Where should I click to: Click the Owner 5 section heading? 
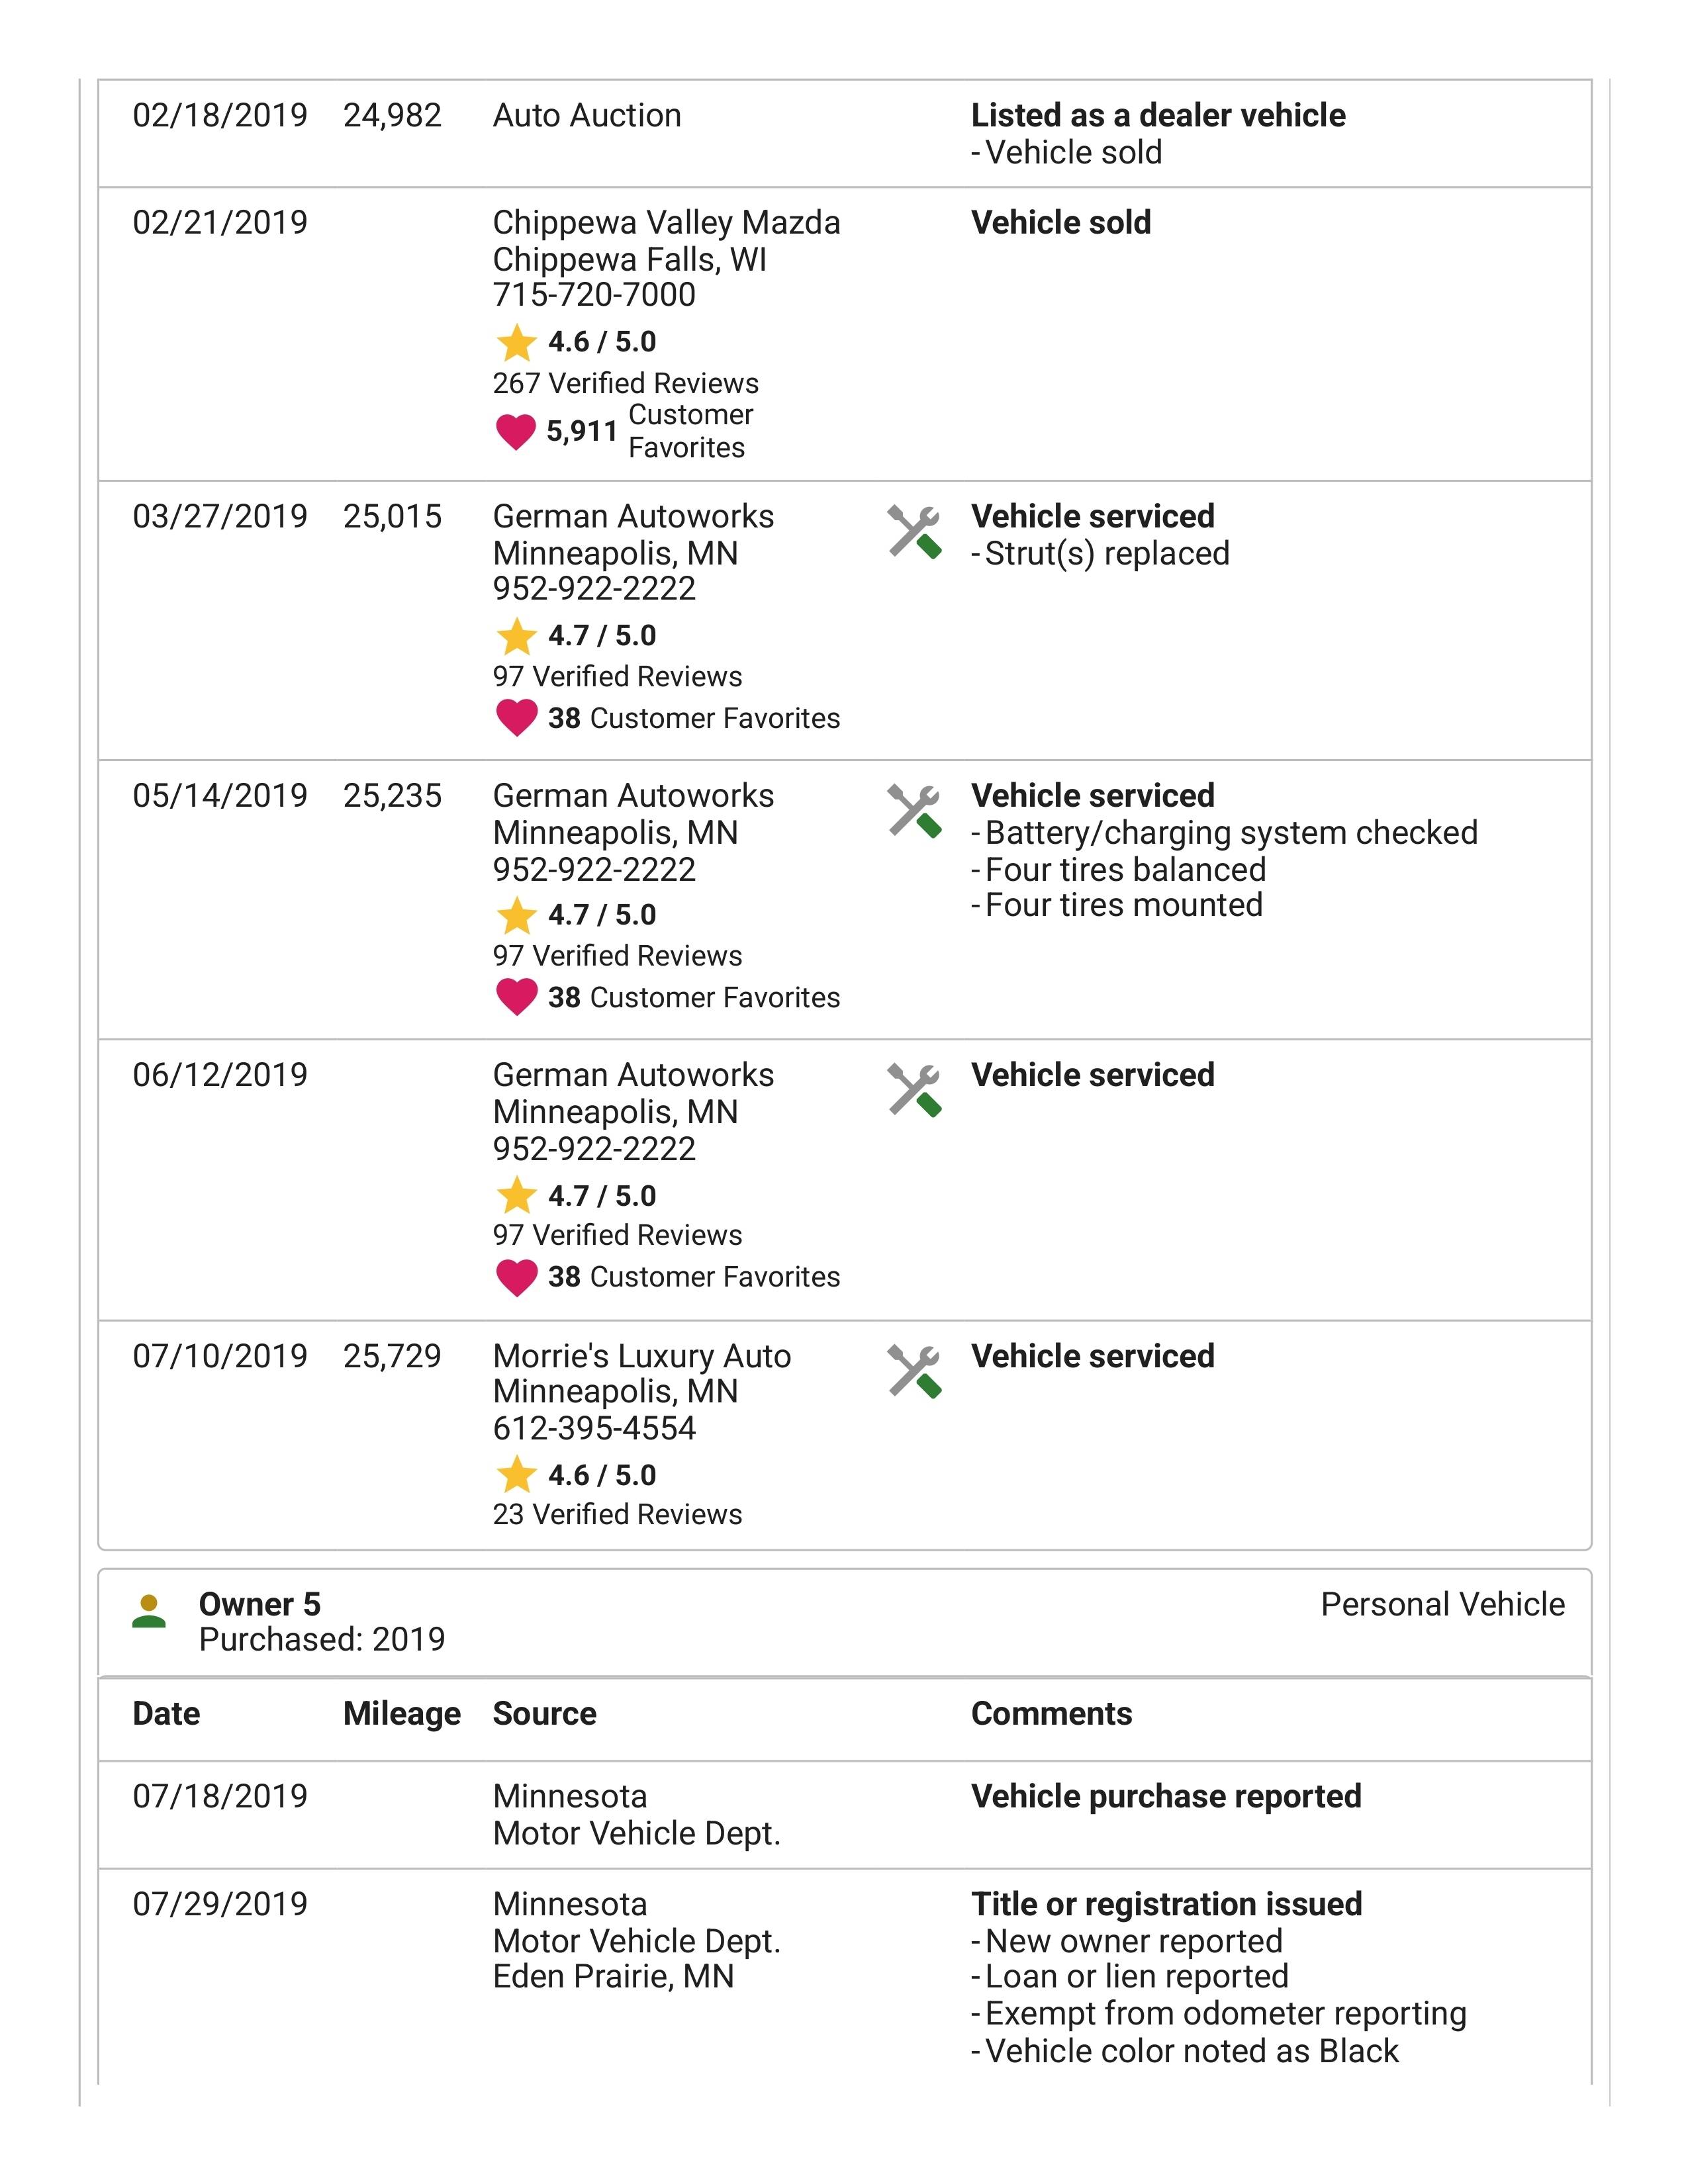coord(260,1604)
